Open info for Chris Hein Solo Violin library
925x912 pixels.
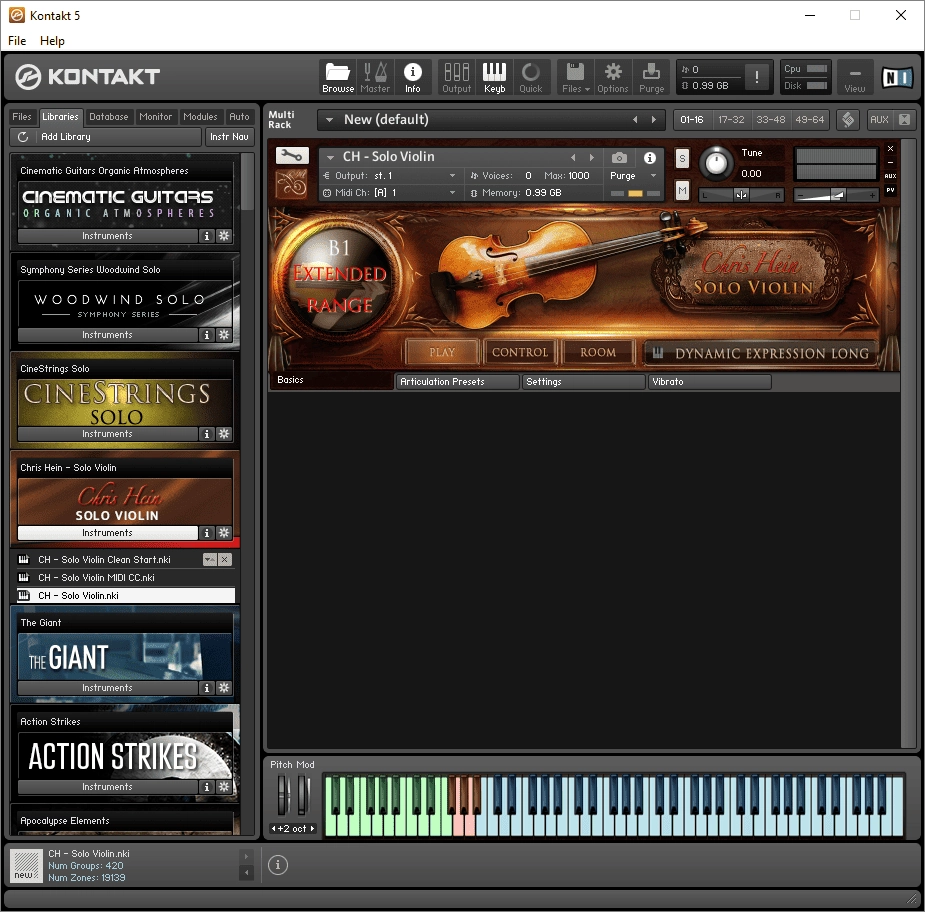(206, 533)
